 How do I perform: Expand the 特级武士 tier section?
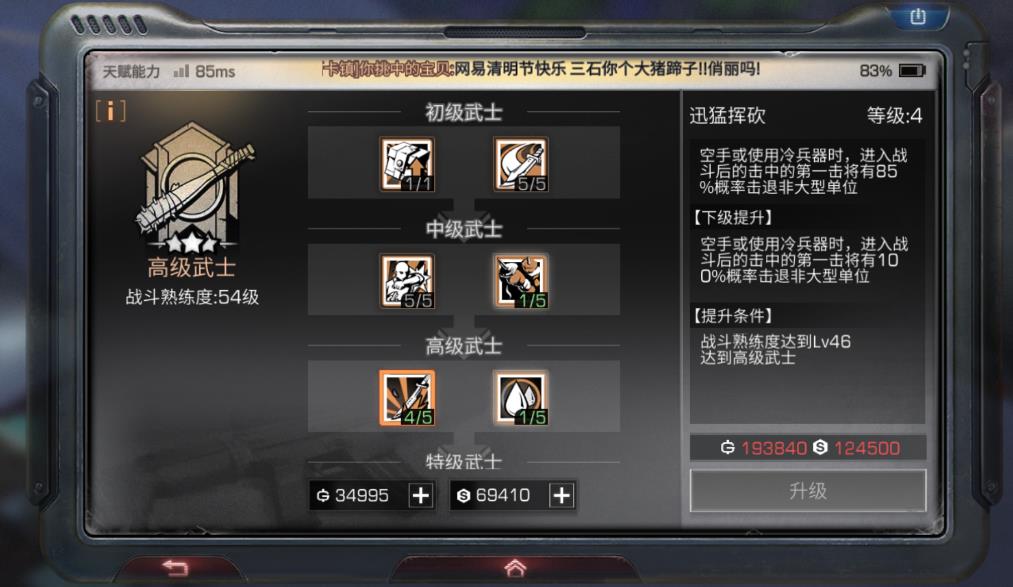pyautogui.click(x=463, y=461)
